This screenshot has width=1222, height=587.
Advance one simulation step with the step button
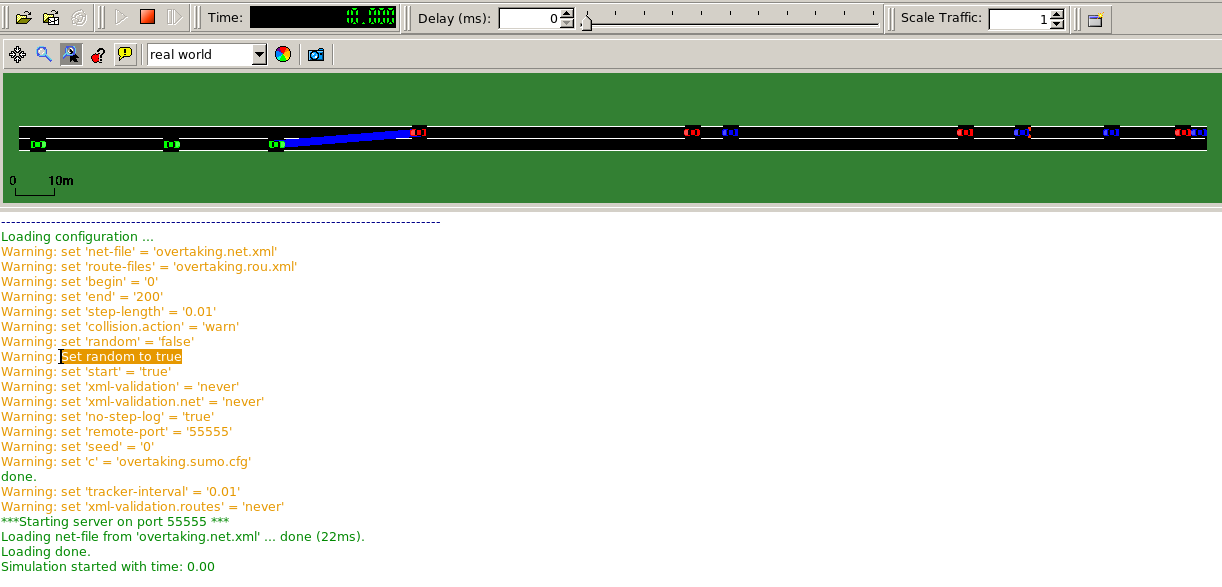(173, 18)
